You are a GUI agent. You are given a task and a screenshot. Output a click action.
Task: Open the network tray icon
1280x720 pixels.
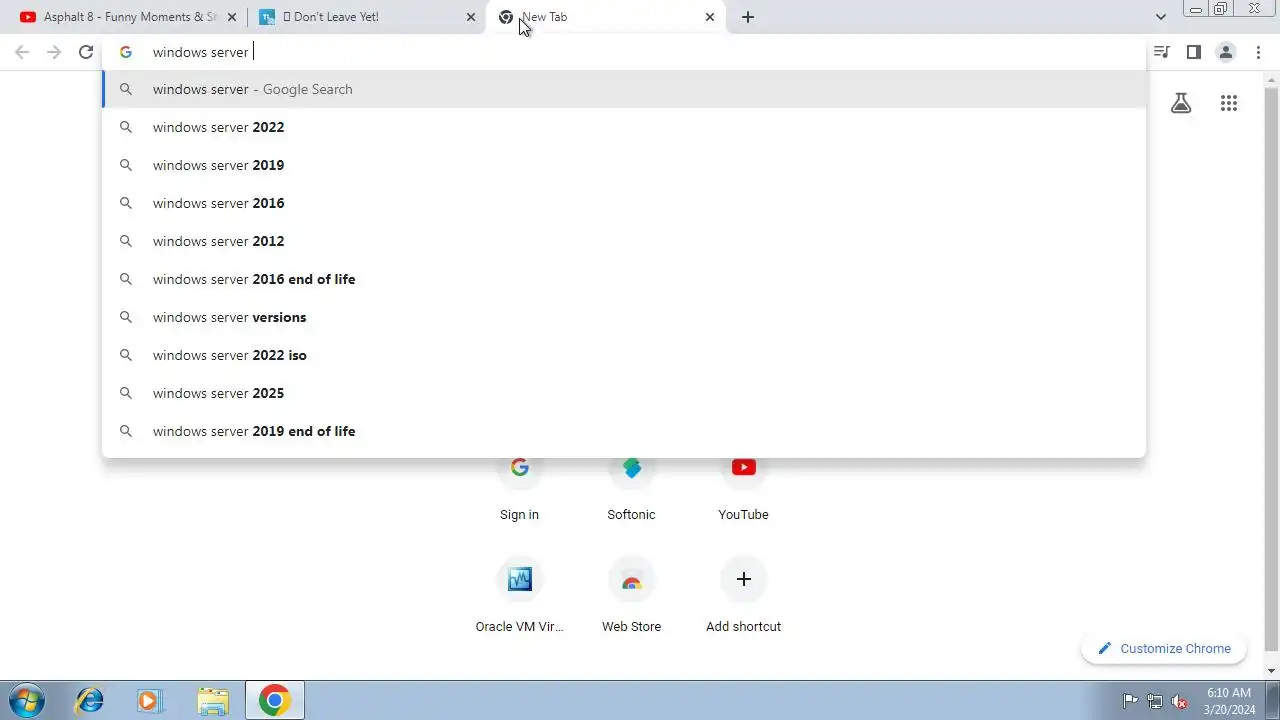(x=1155, y=701)
